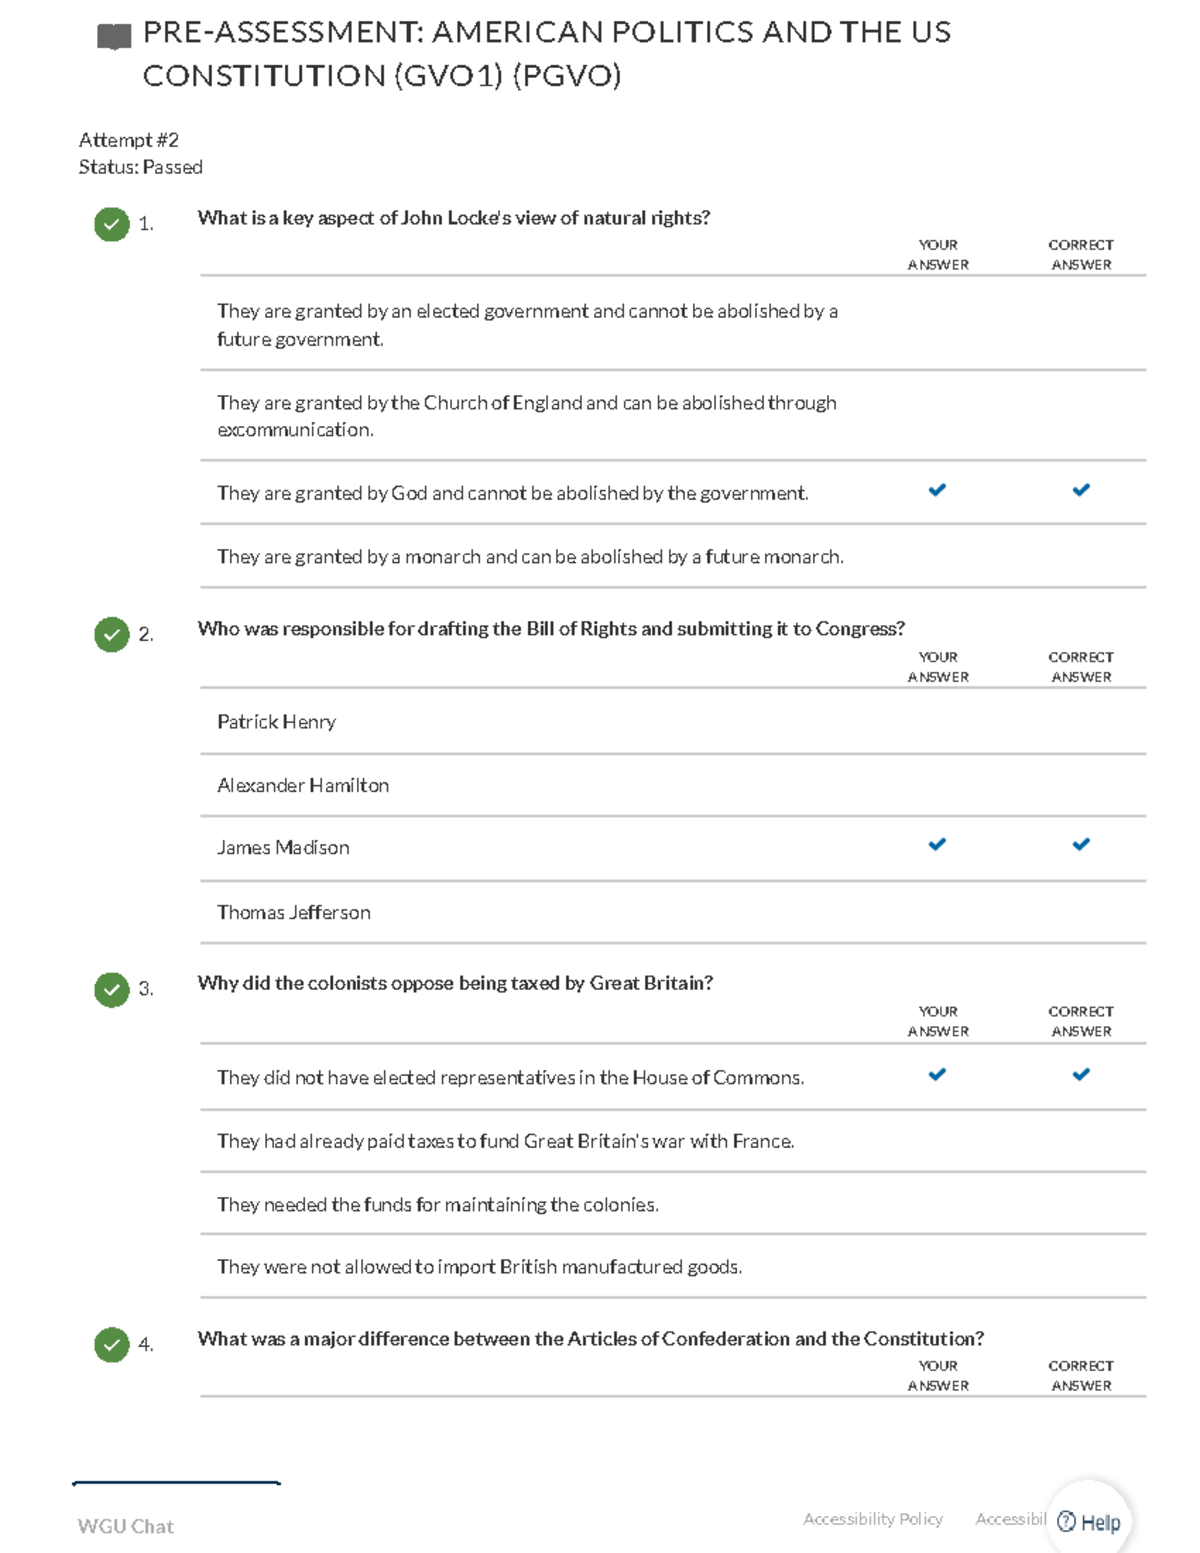
Task: Click your answer checkmark for James Madison
Action: [x=937, y=845]
